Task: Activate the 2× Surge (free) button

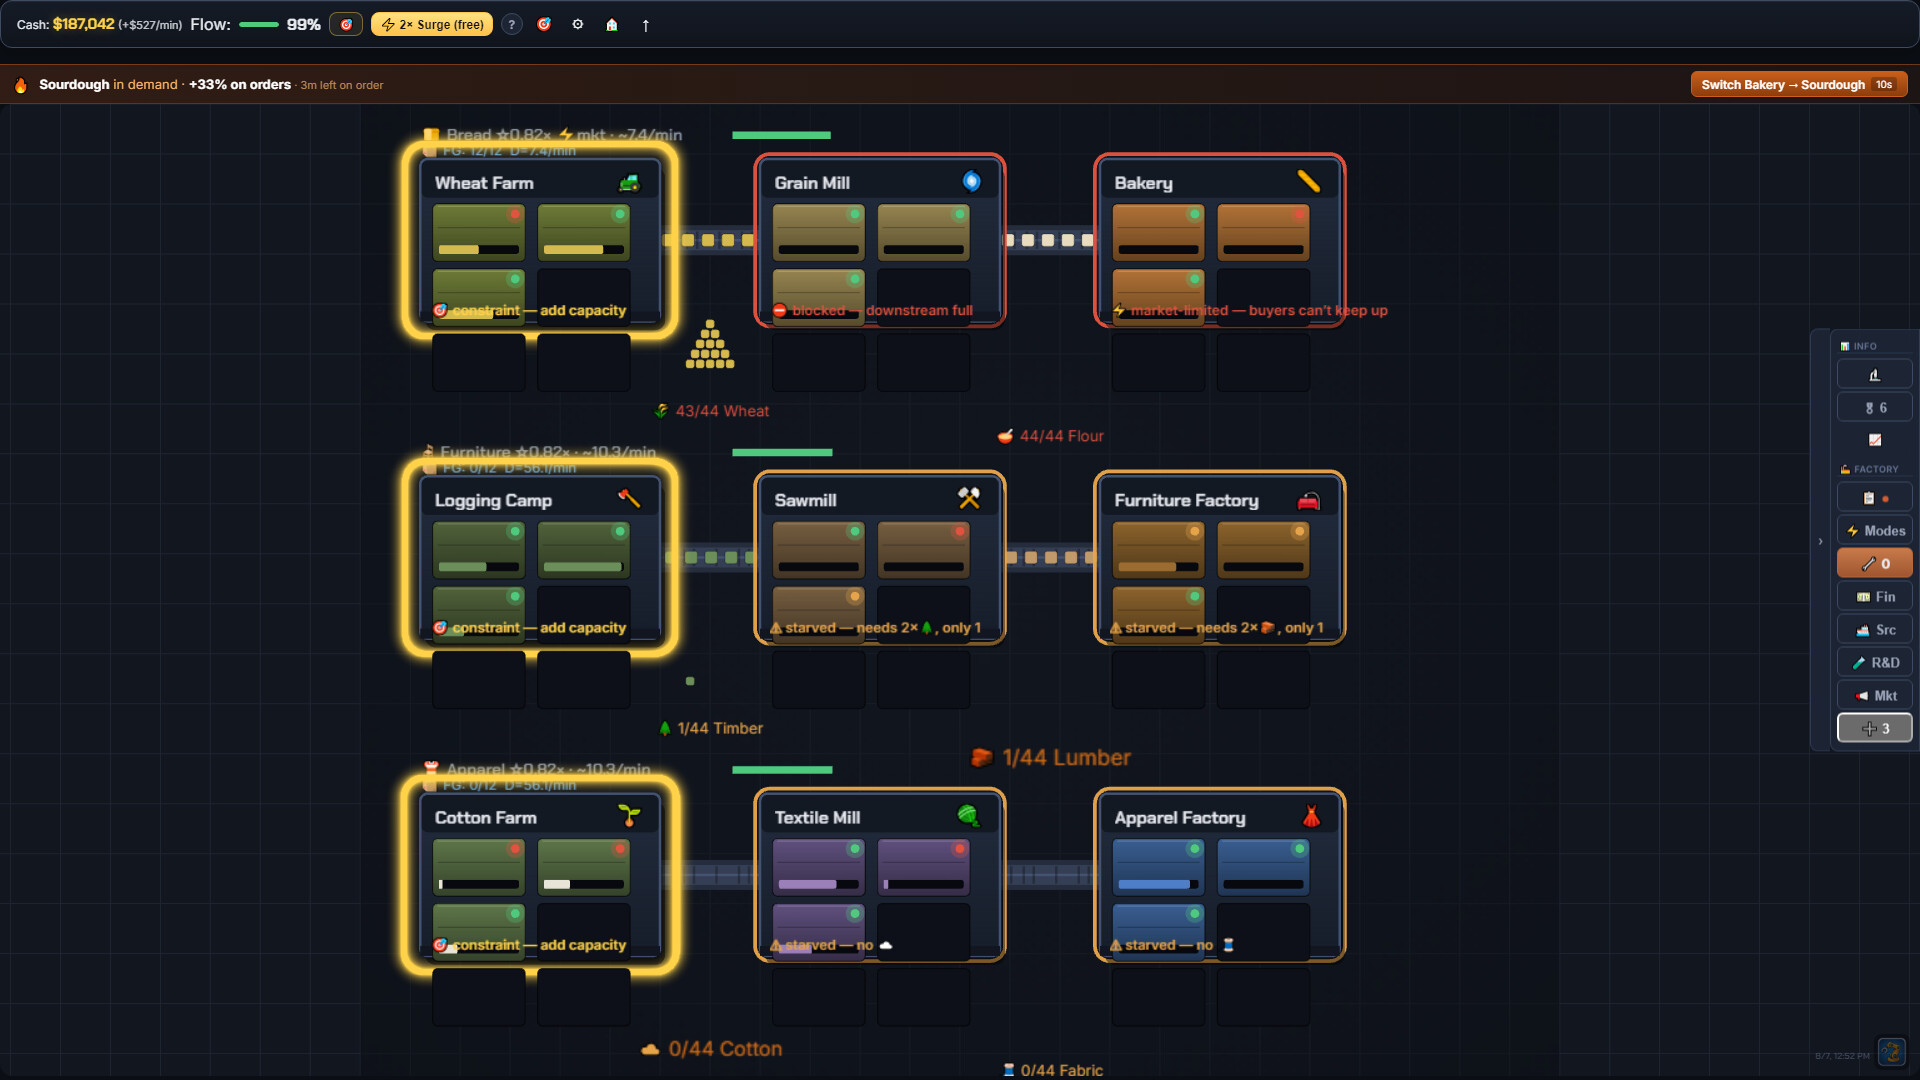Action: pos(432,24)
